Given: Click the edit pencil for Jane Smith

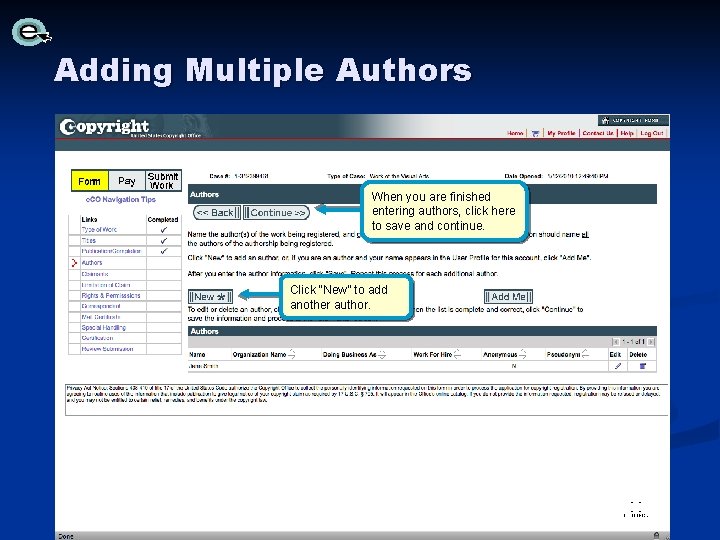Looking at the screenshot, I should click(x=618, y=366).
